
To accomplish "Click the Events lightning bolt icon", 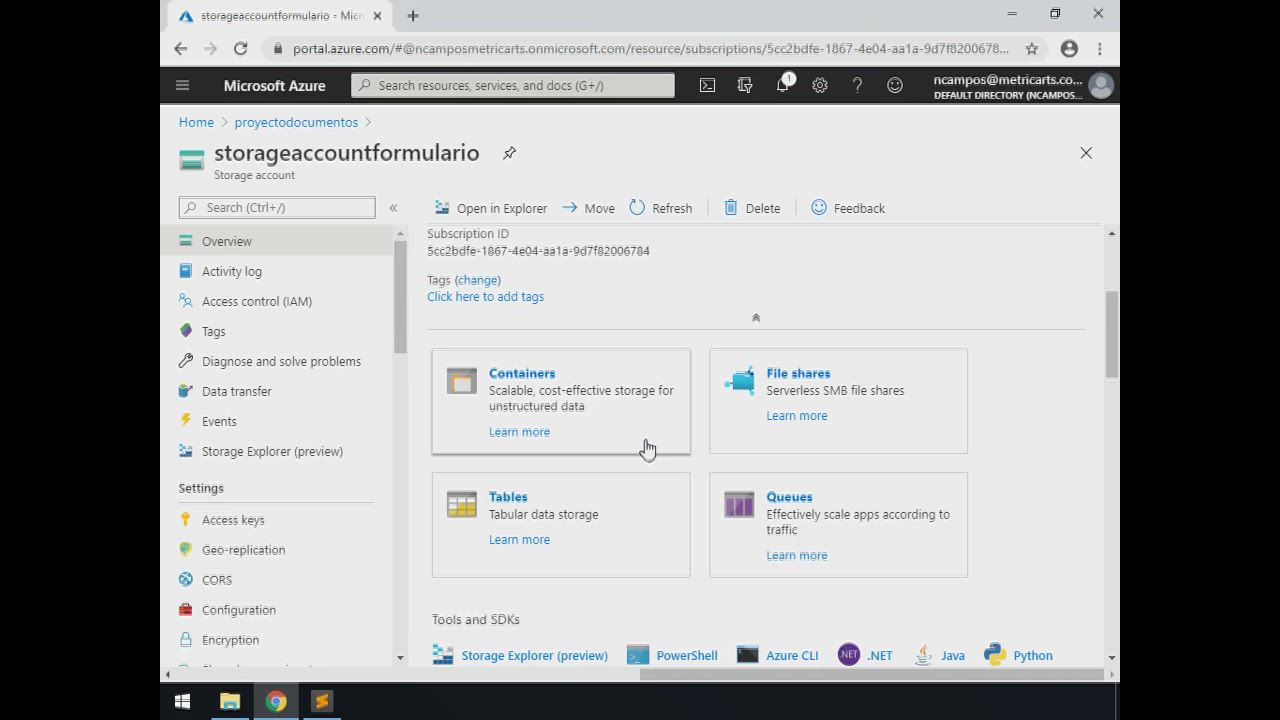I will 185,420.
